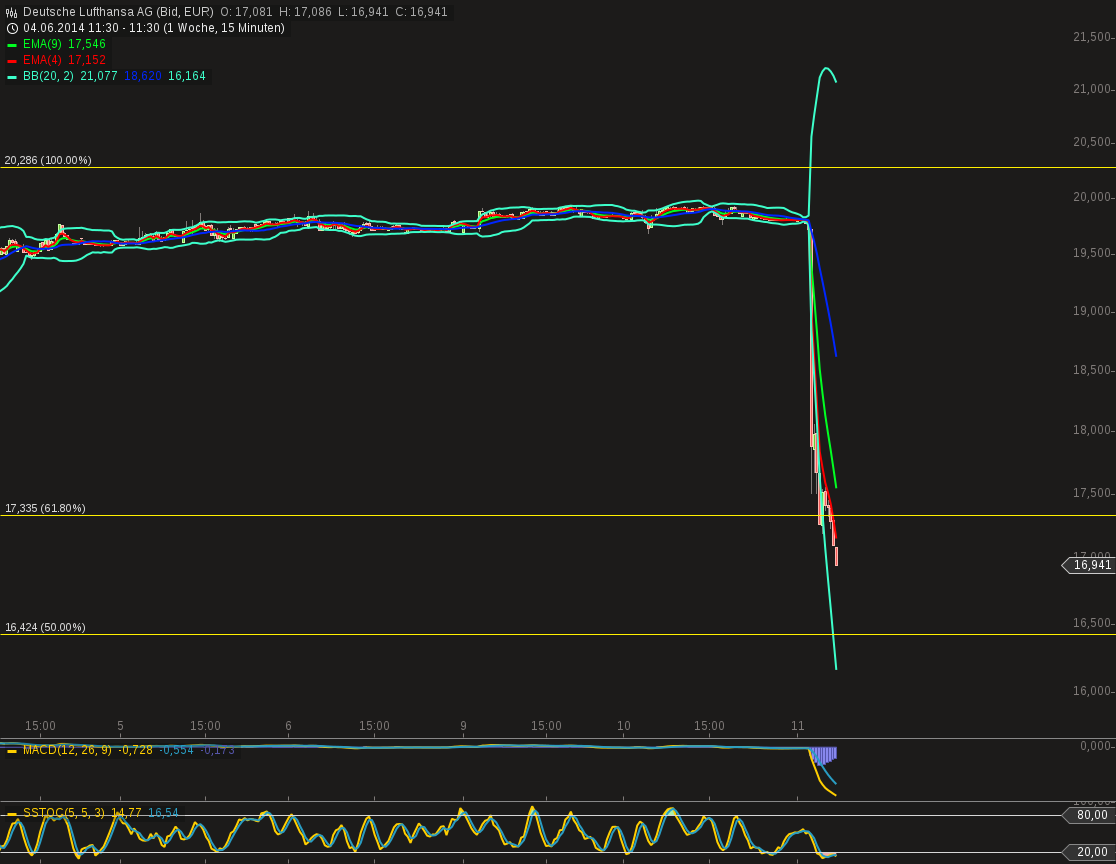
Task: Click the EMA(9) indicator label
Action: 42,44
